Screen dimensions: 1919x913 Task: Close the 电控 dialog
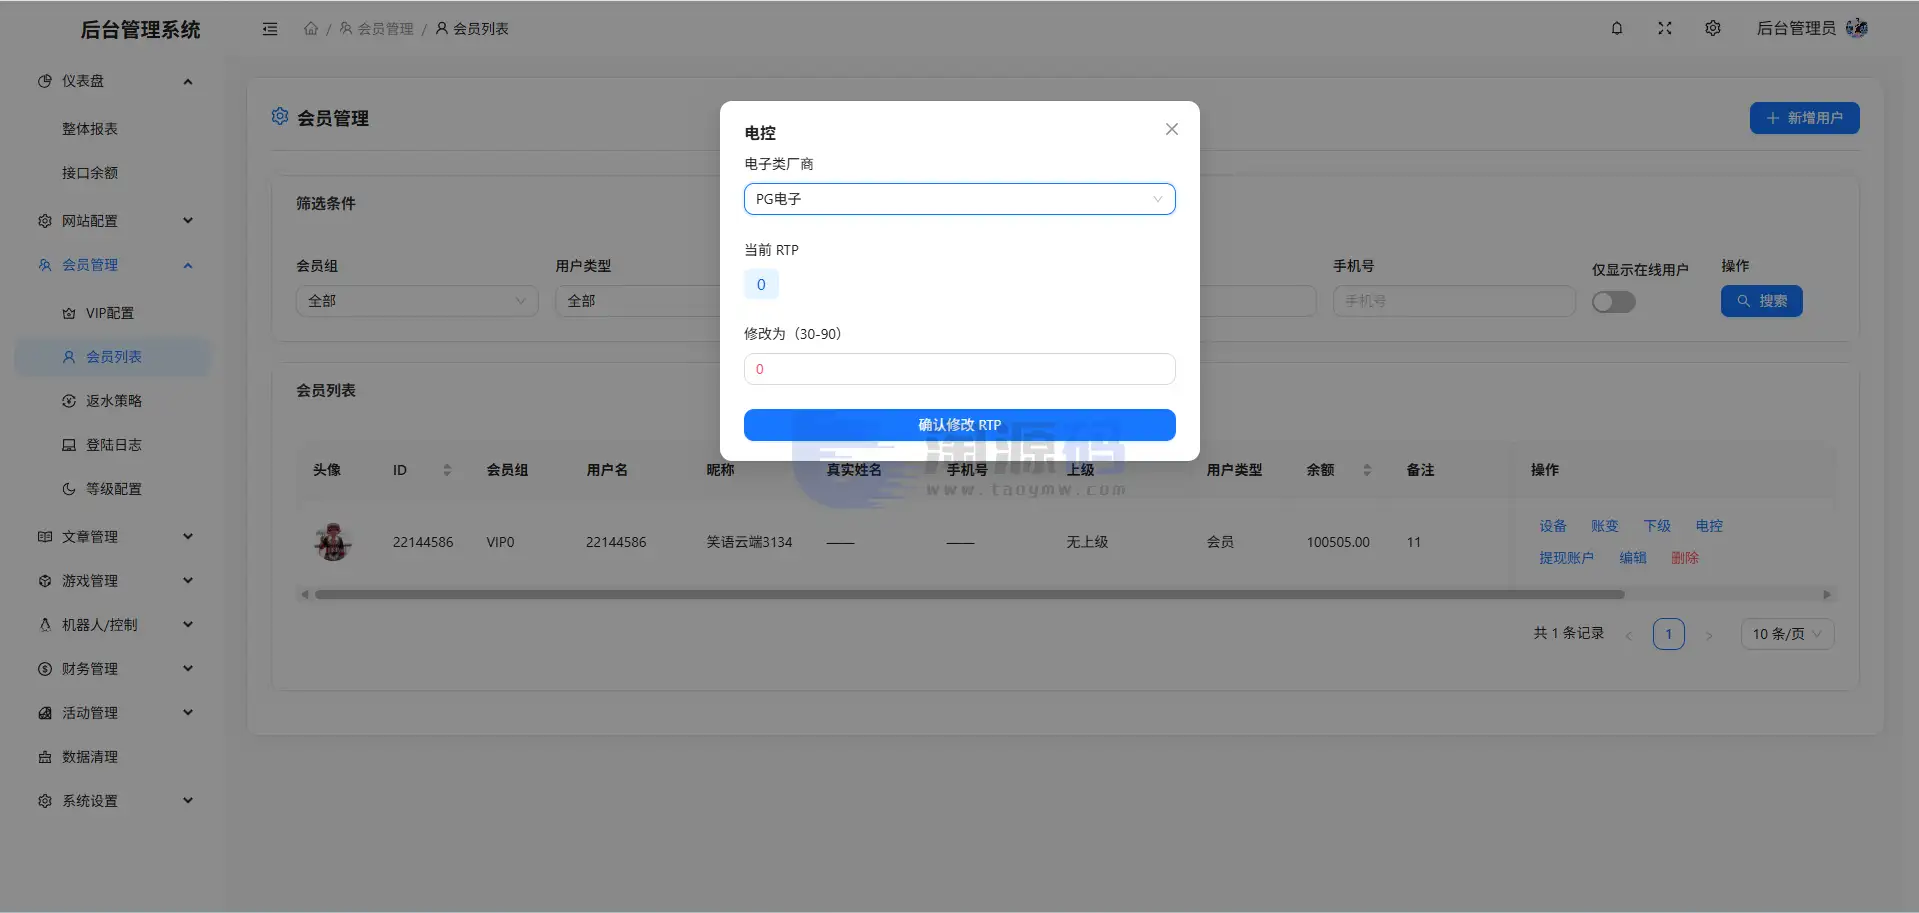[x=1172, y=129]
